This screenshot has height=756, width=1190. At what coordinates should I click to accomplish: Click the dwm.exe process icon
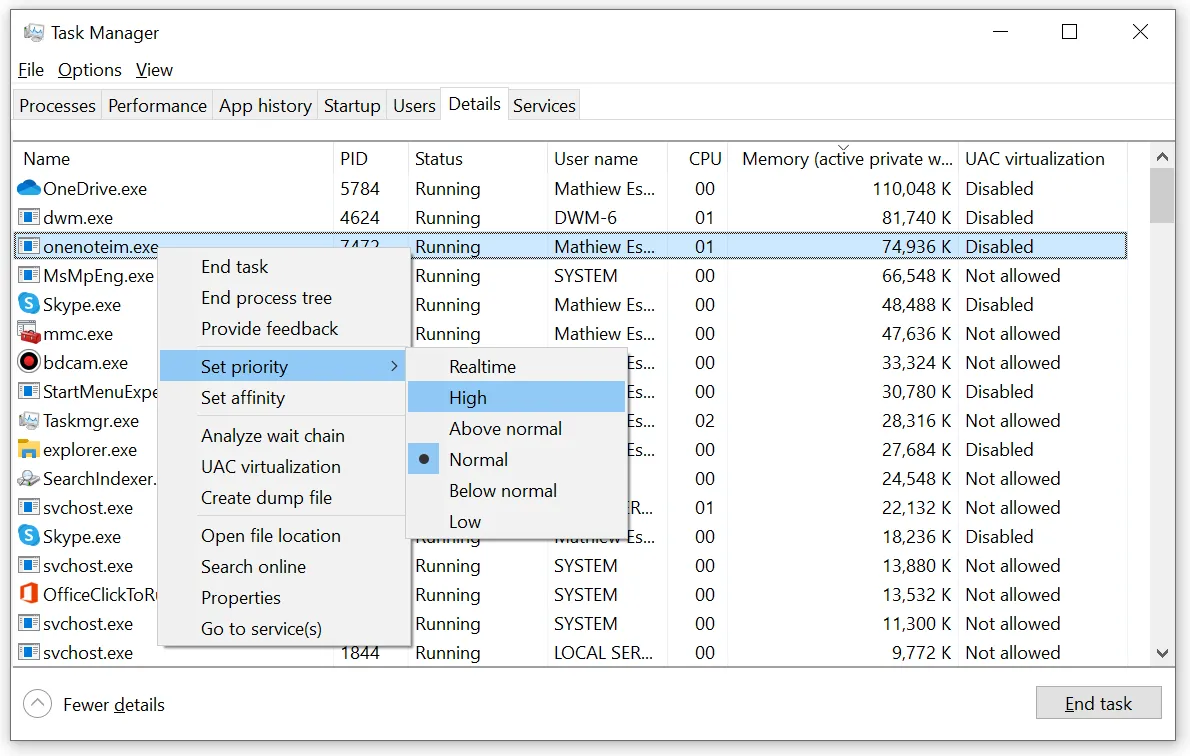pos(29,217)
